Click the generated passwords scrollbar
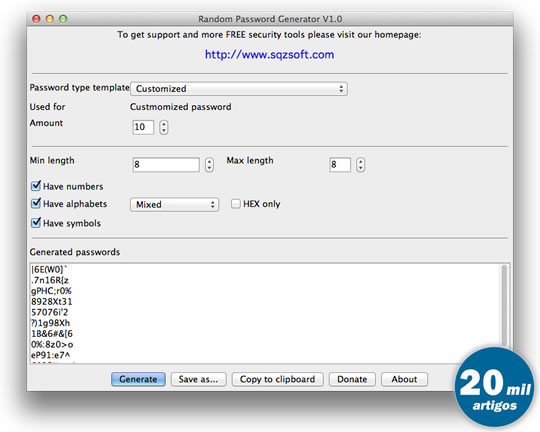The height and width of the screenshot is (432, 540). [504, 305]
